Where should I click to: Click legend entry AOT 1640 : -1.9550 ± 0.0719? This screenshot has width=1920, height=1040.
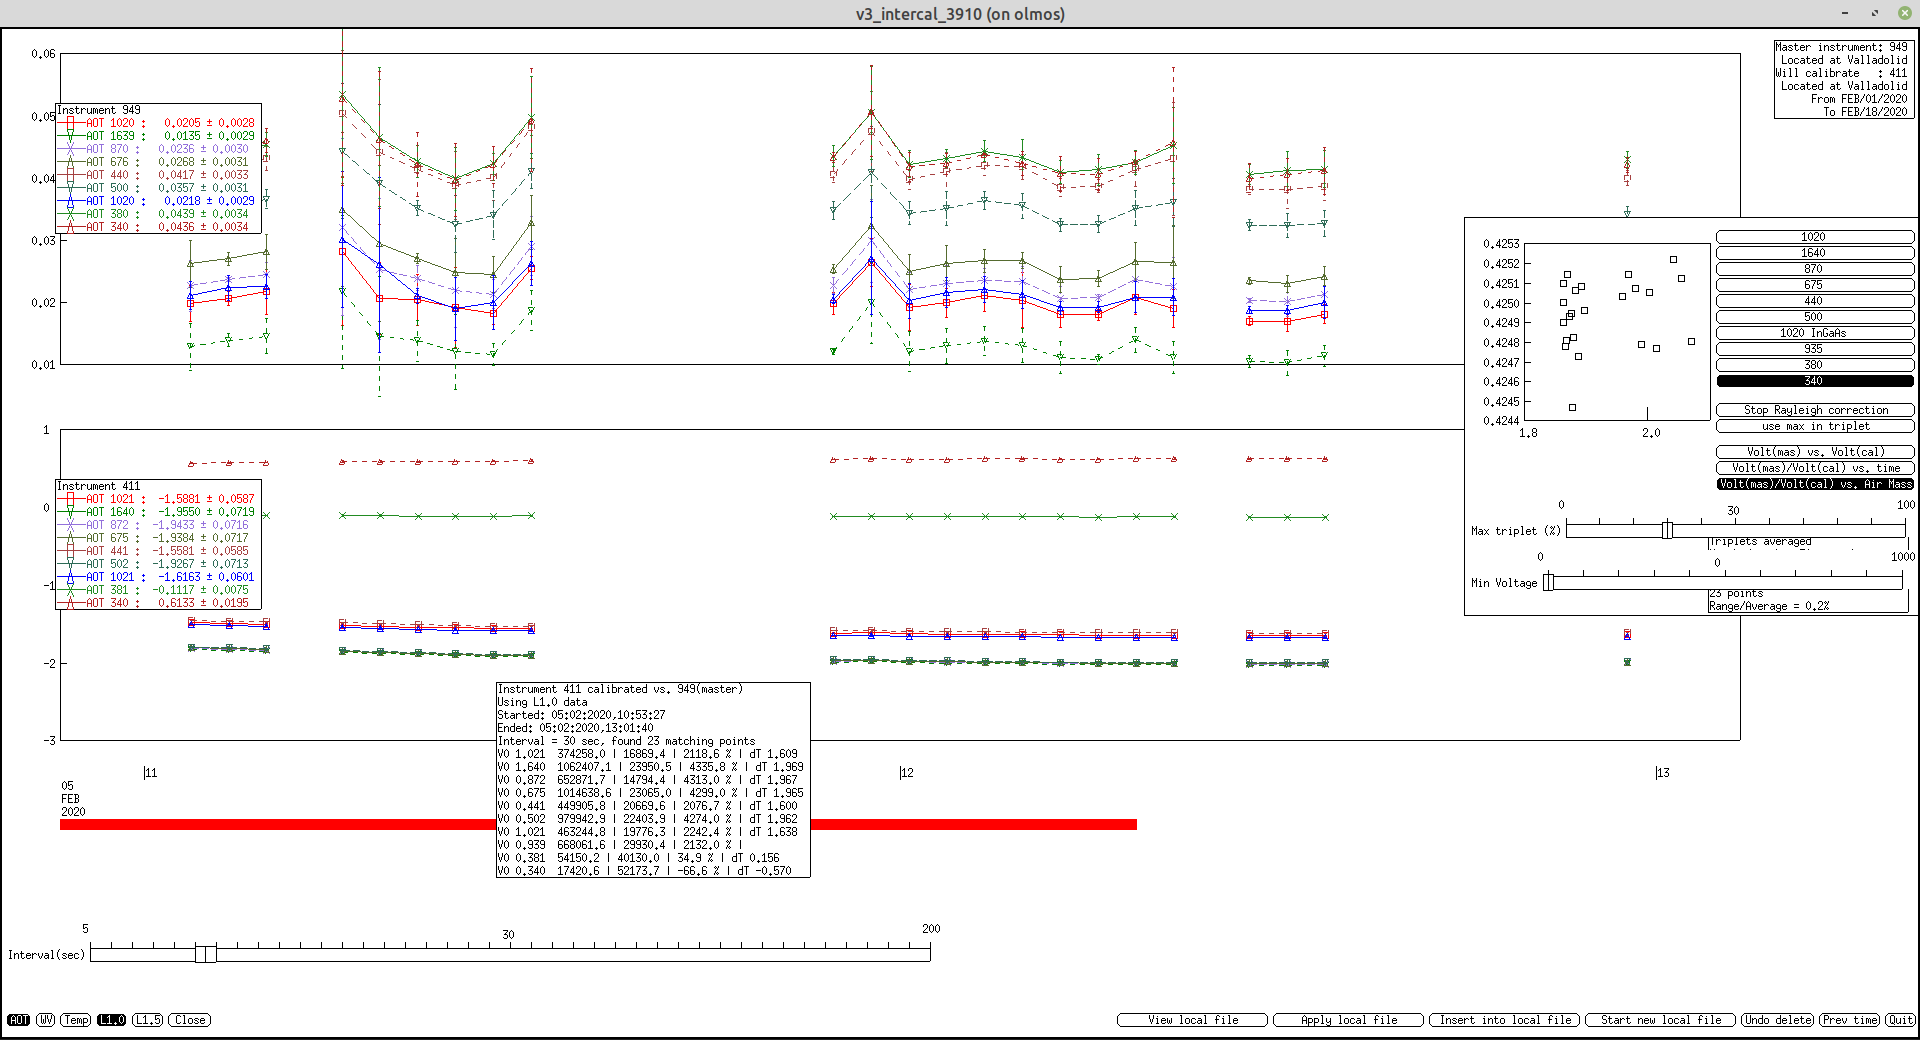click(158, 512)
